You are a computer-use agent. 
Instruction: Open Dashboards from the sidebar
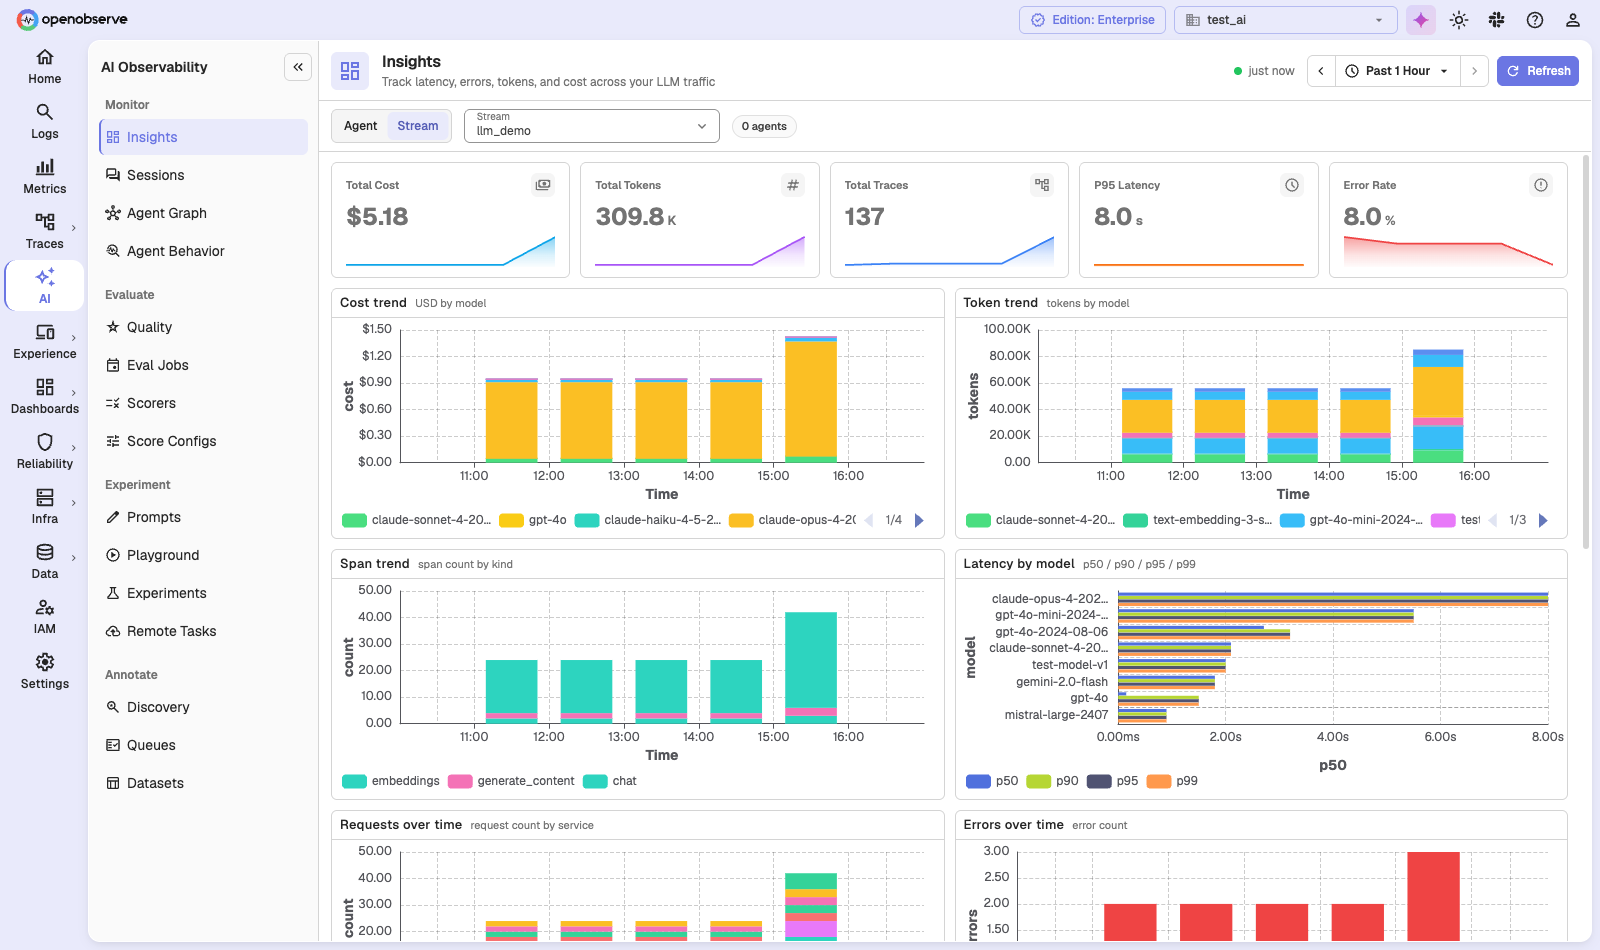tap(45, 397)
